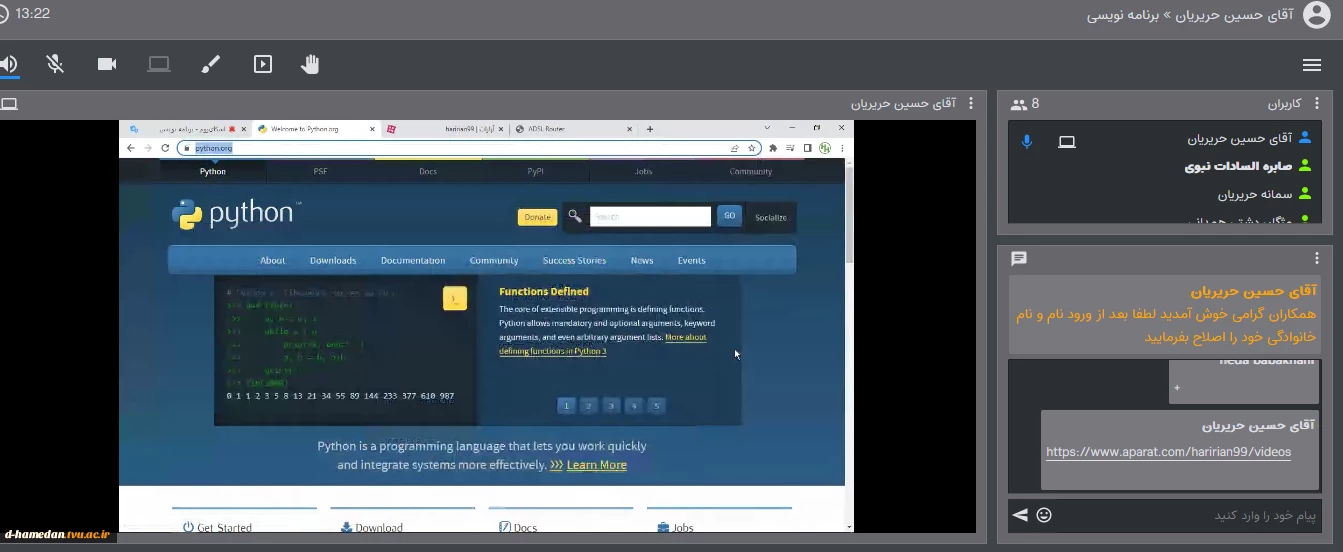The height and width of the screenshot is (552, 1343).
Task: Start screen sharing with laptop icon
Action: pyautogui.click(x=159, y=65)
